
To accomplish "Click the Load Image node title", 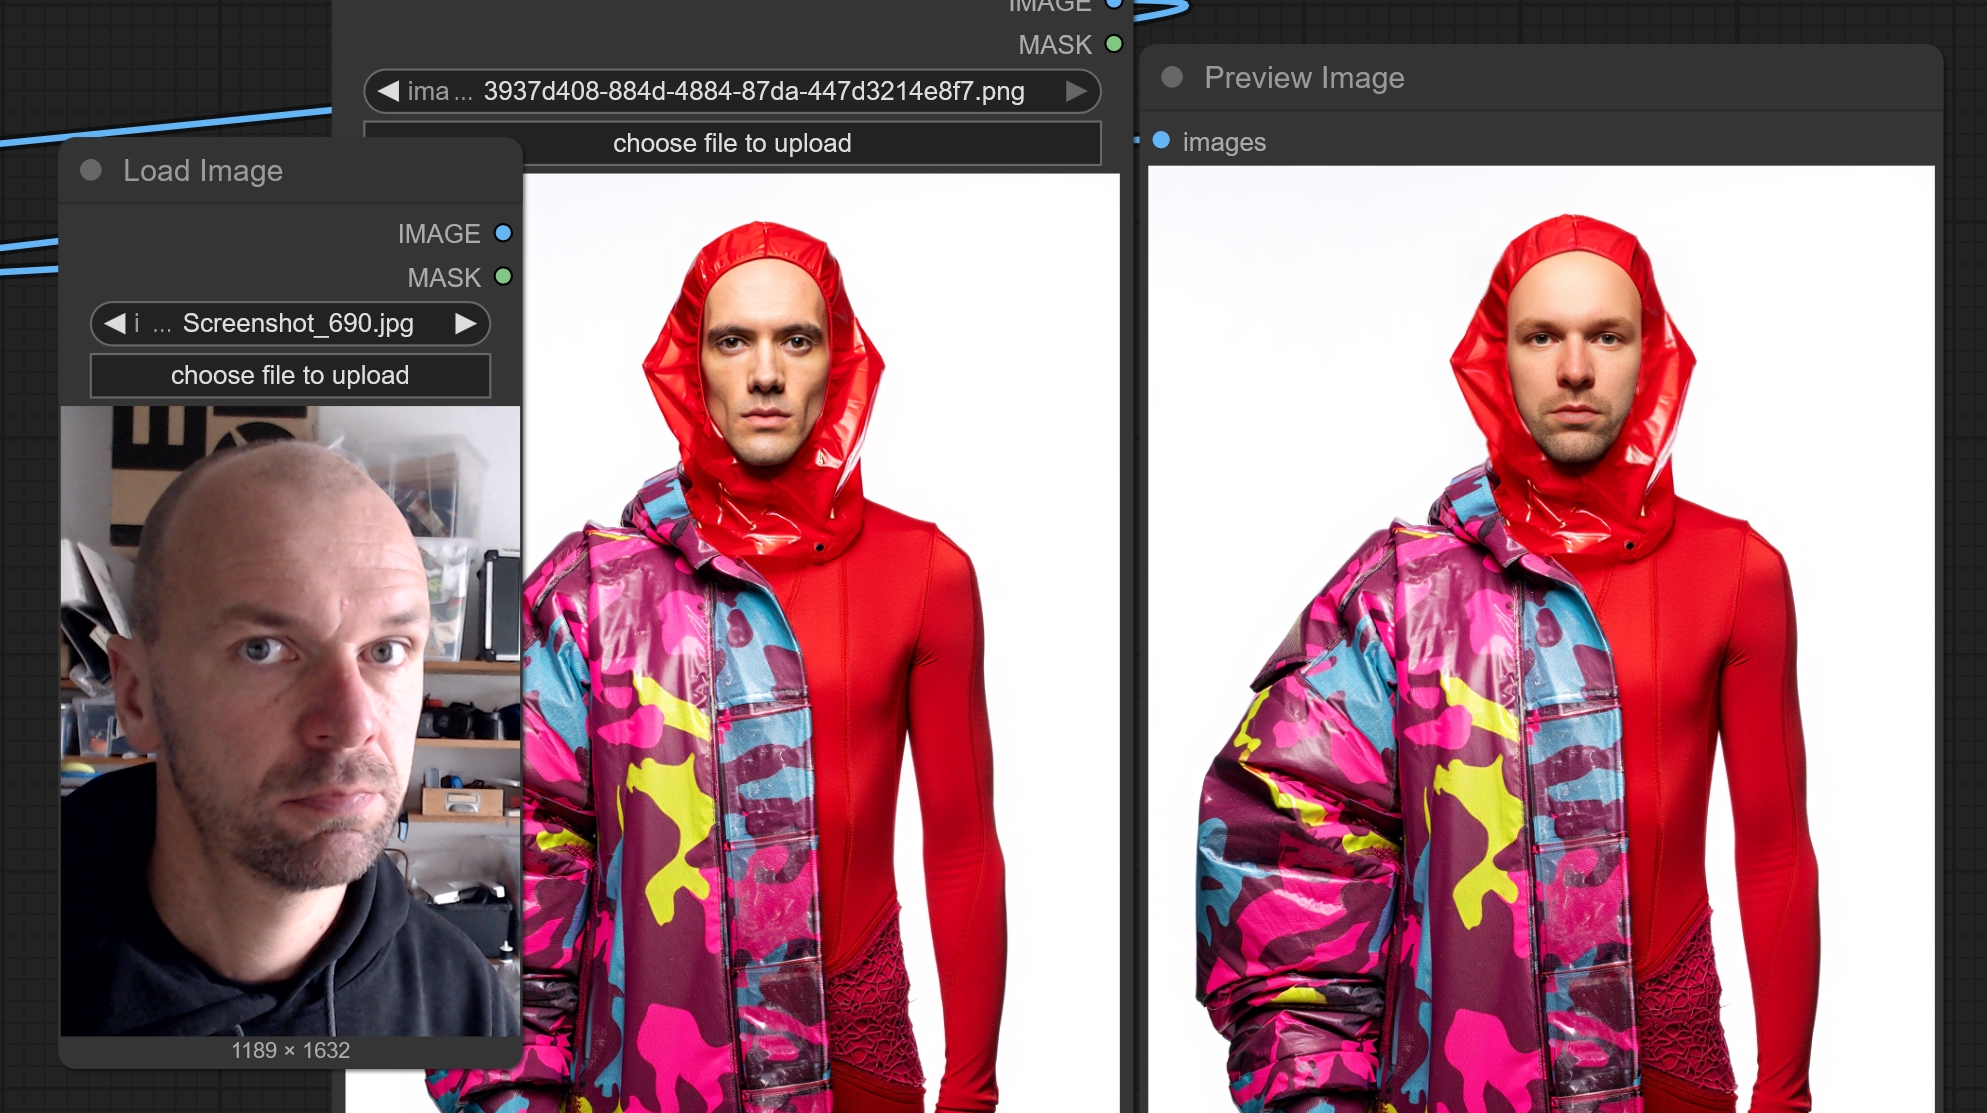I will [x=203, y=170].
